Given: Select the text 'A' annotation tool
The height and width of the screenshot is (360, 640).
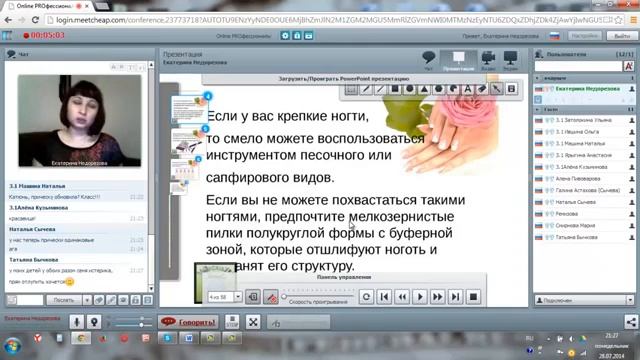Looking at the screenshot, I should (468, 89).
